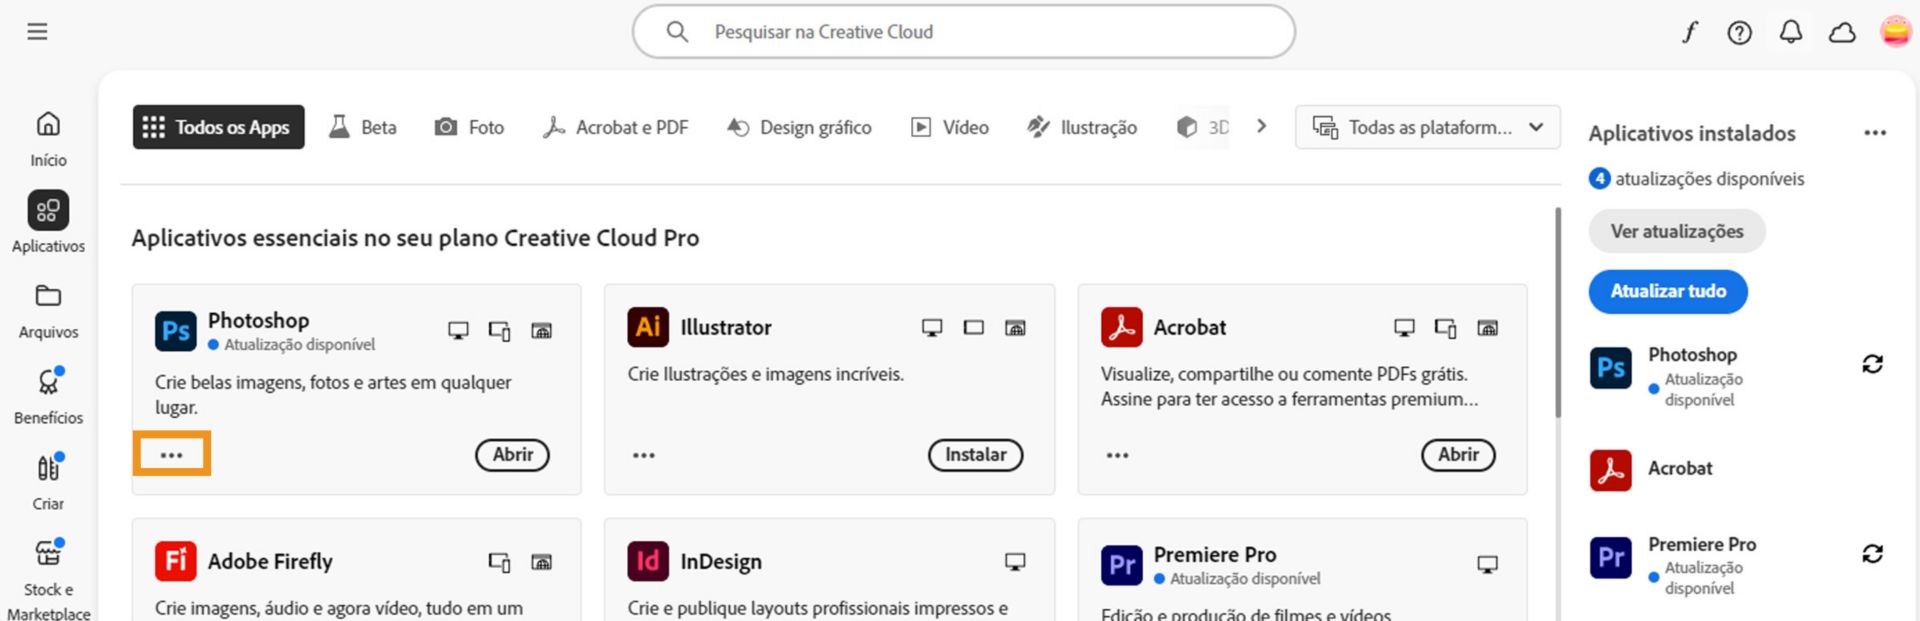Click the Premiere Pro card icon
Screen dimensions: 1920x621
(1122, 565)
